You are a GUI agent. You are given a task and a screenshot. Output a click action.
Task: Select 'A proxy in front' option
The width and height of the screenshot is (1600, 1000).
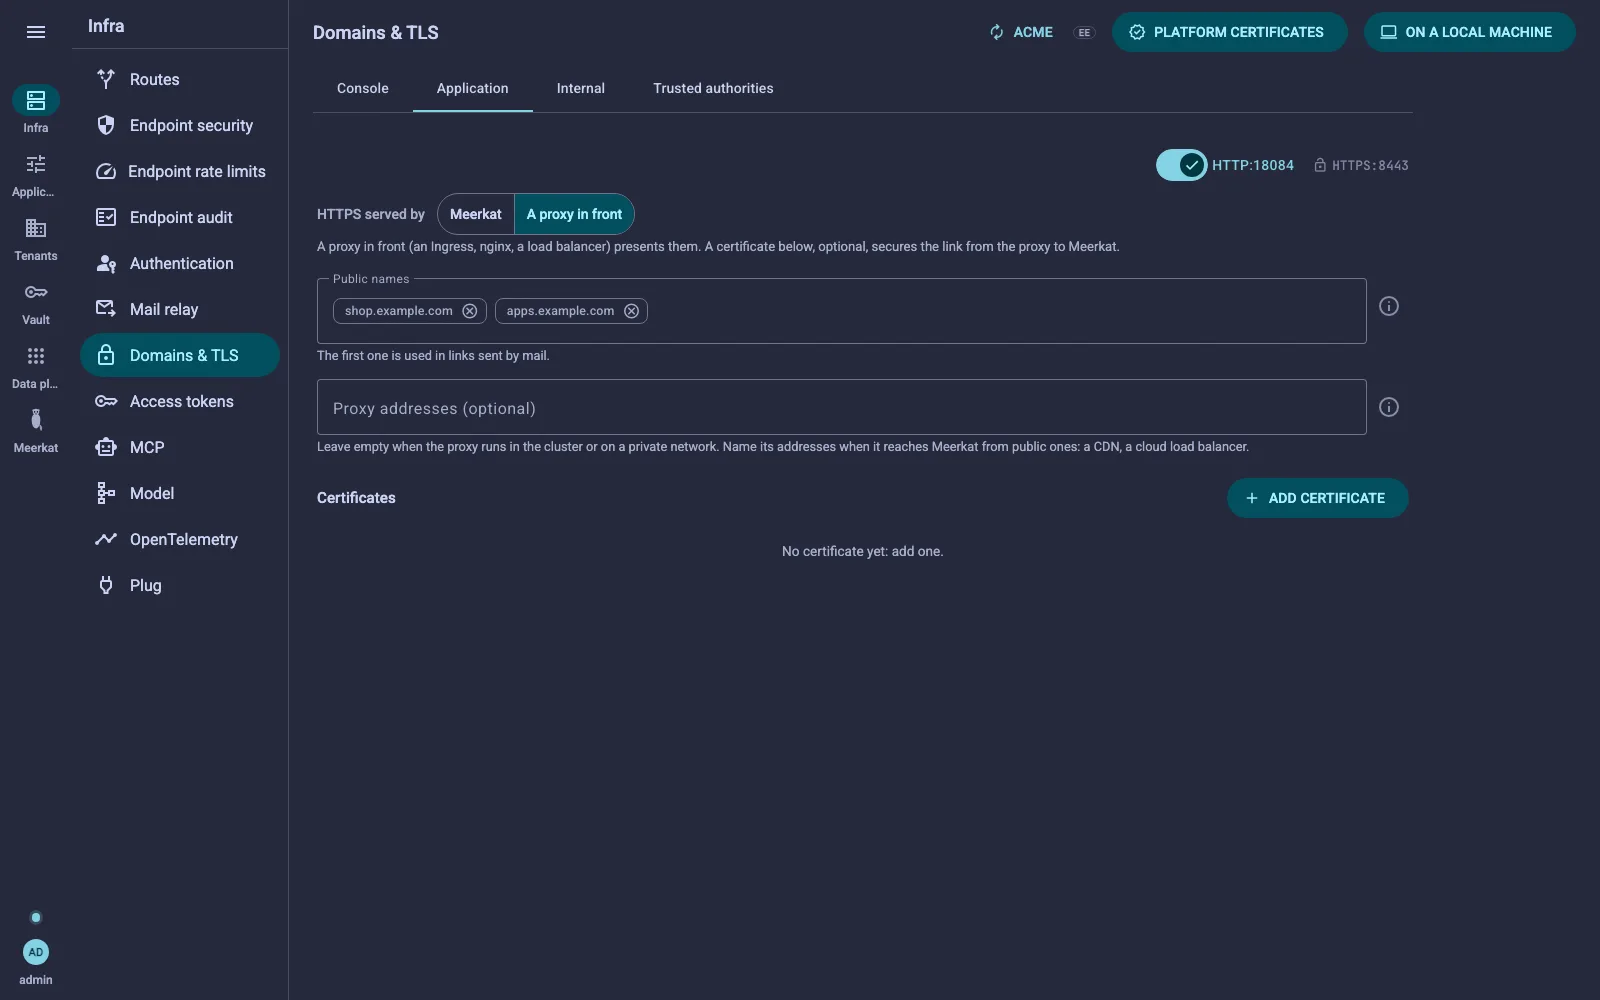click(x=574, y=214)
